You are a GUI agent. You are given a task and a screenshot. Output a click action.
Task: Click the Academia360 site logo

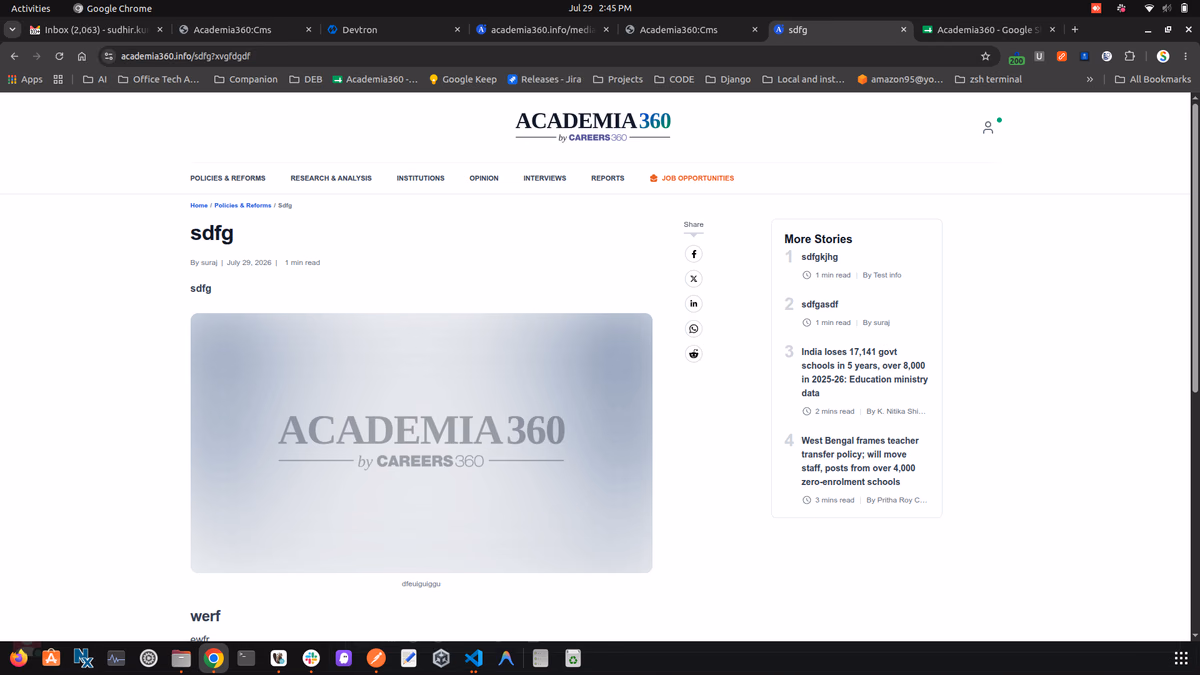[x=593, y=126]
